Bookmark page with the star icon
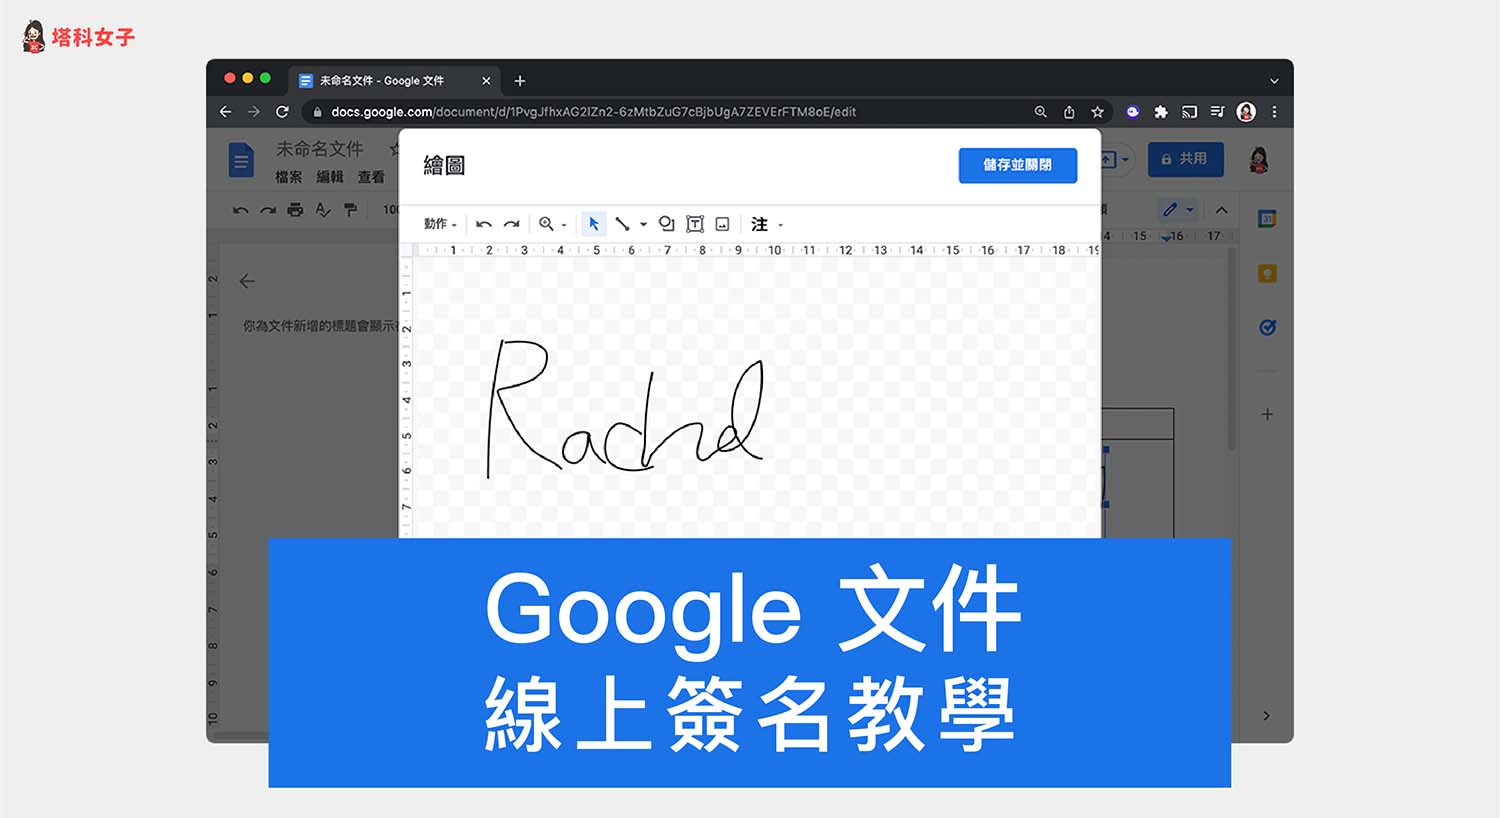Screen dimensions: 1500x818 point(1097,112)
